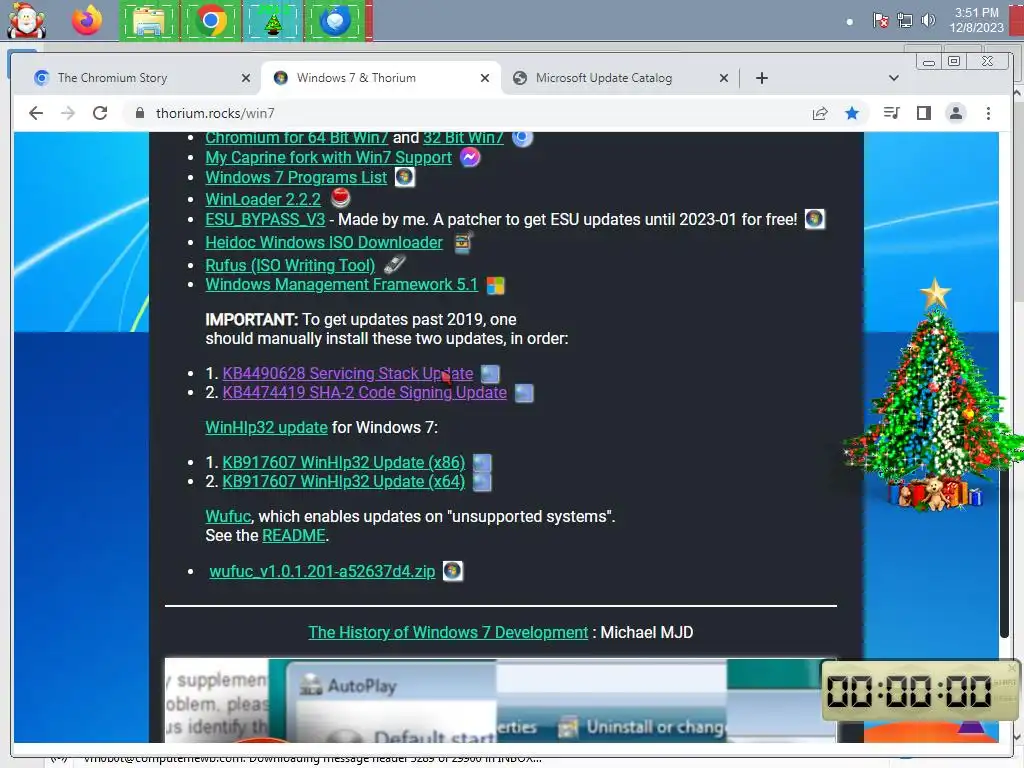
Task: Open KB917607 WinHlp32 Update (x86) link
Action: pos(344,462)
